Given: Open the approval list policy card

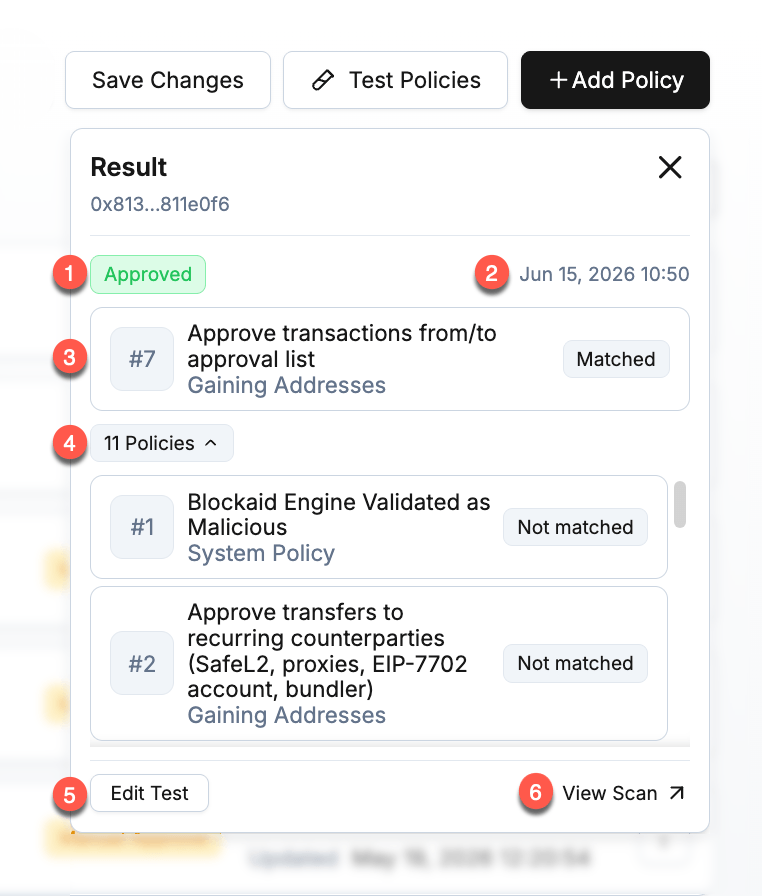Looking at the screenshot, I should (x=390, y=359).
